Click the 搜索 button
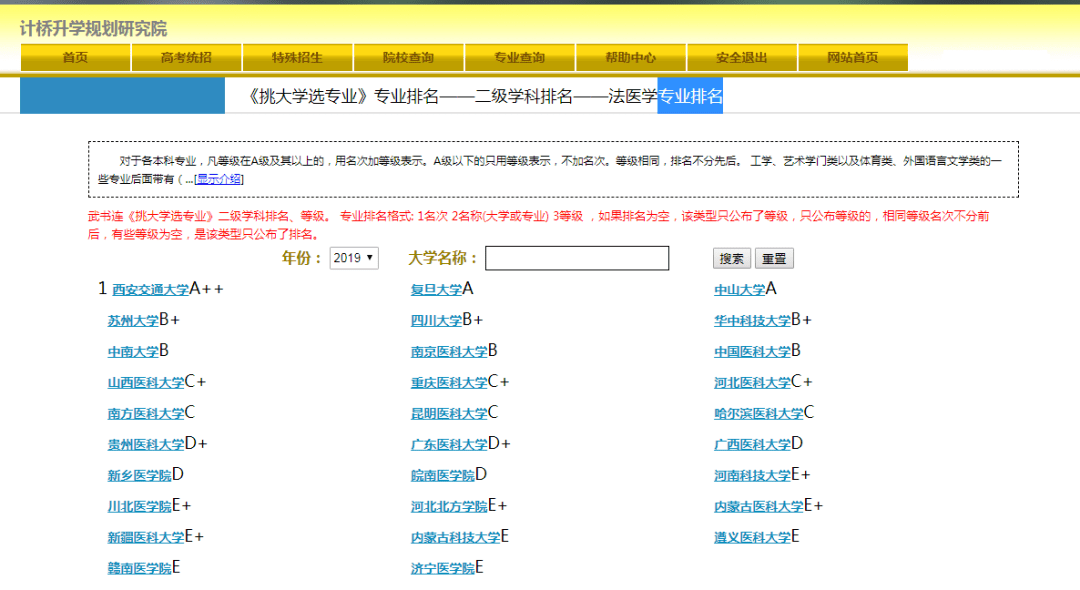This screenshot has height=590, width=1080. click(731, 257)
